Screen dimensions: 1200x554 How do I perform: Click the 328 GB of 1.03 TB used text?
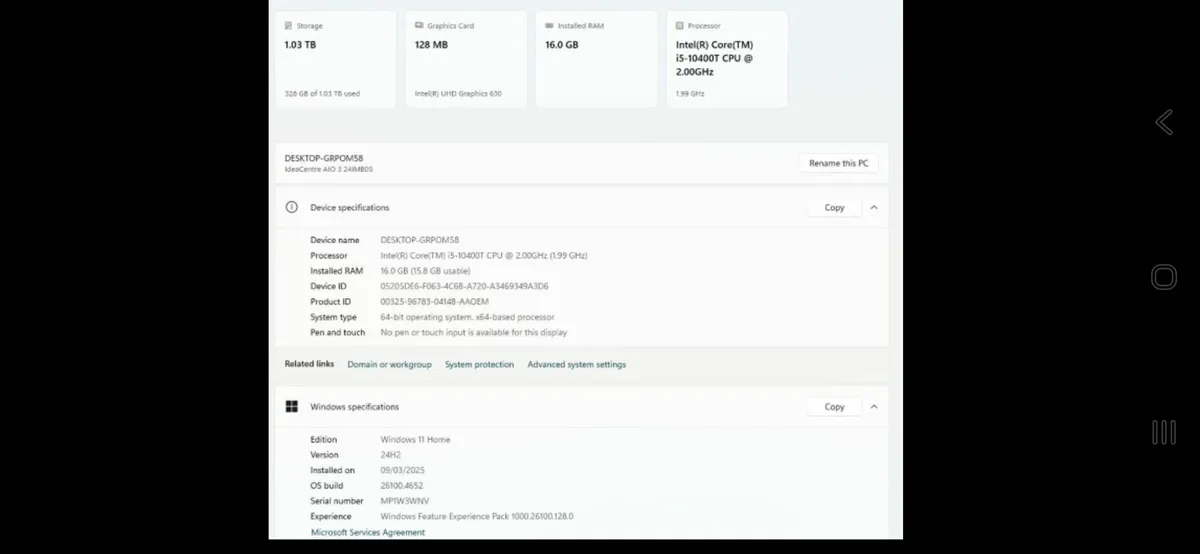click(x=322, y=94)
